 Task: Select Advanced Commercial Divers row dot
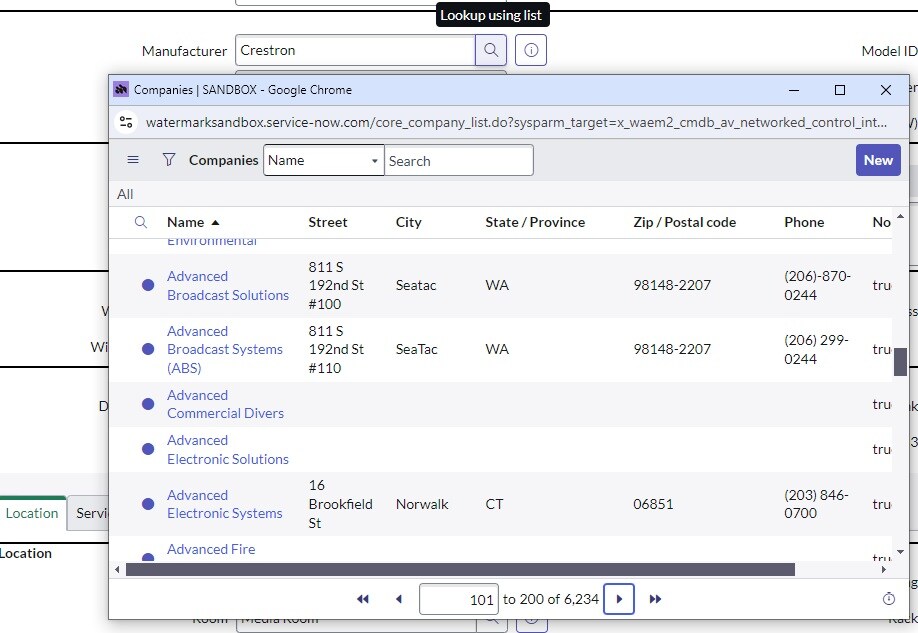coord(148,404)
